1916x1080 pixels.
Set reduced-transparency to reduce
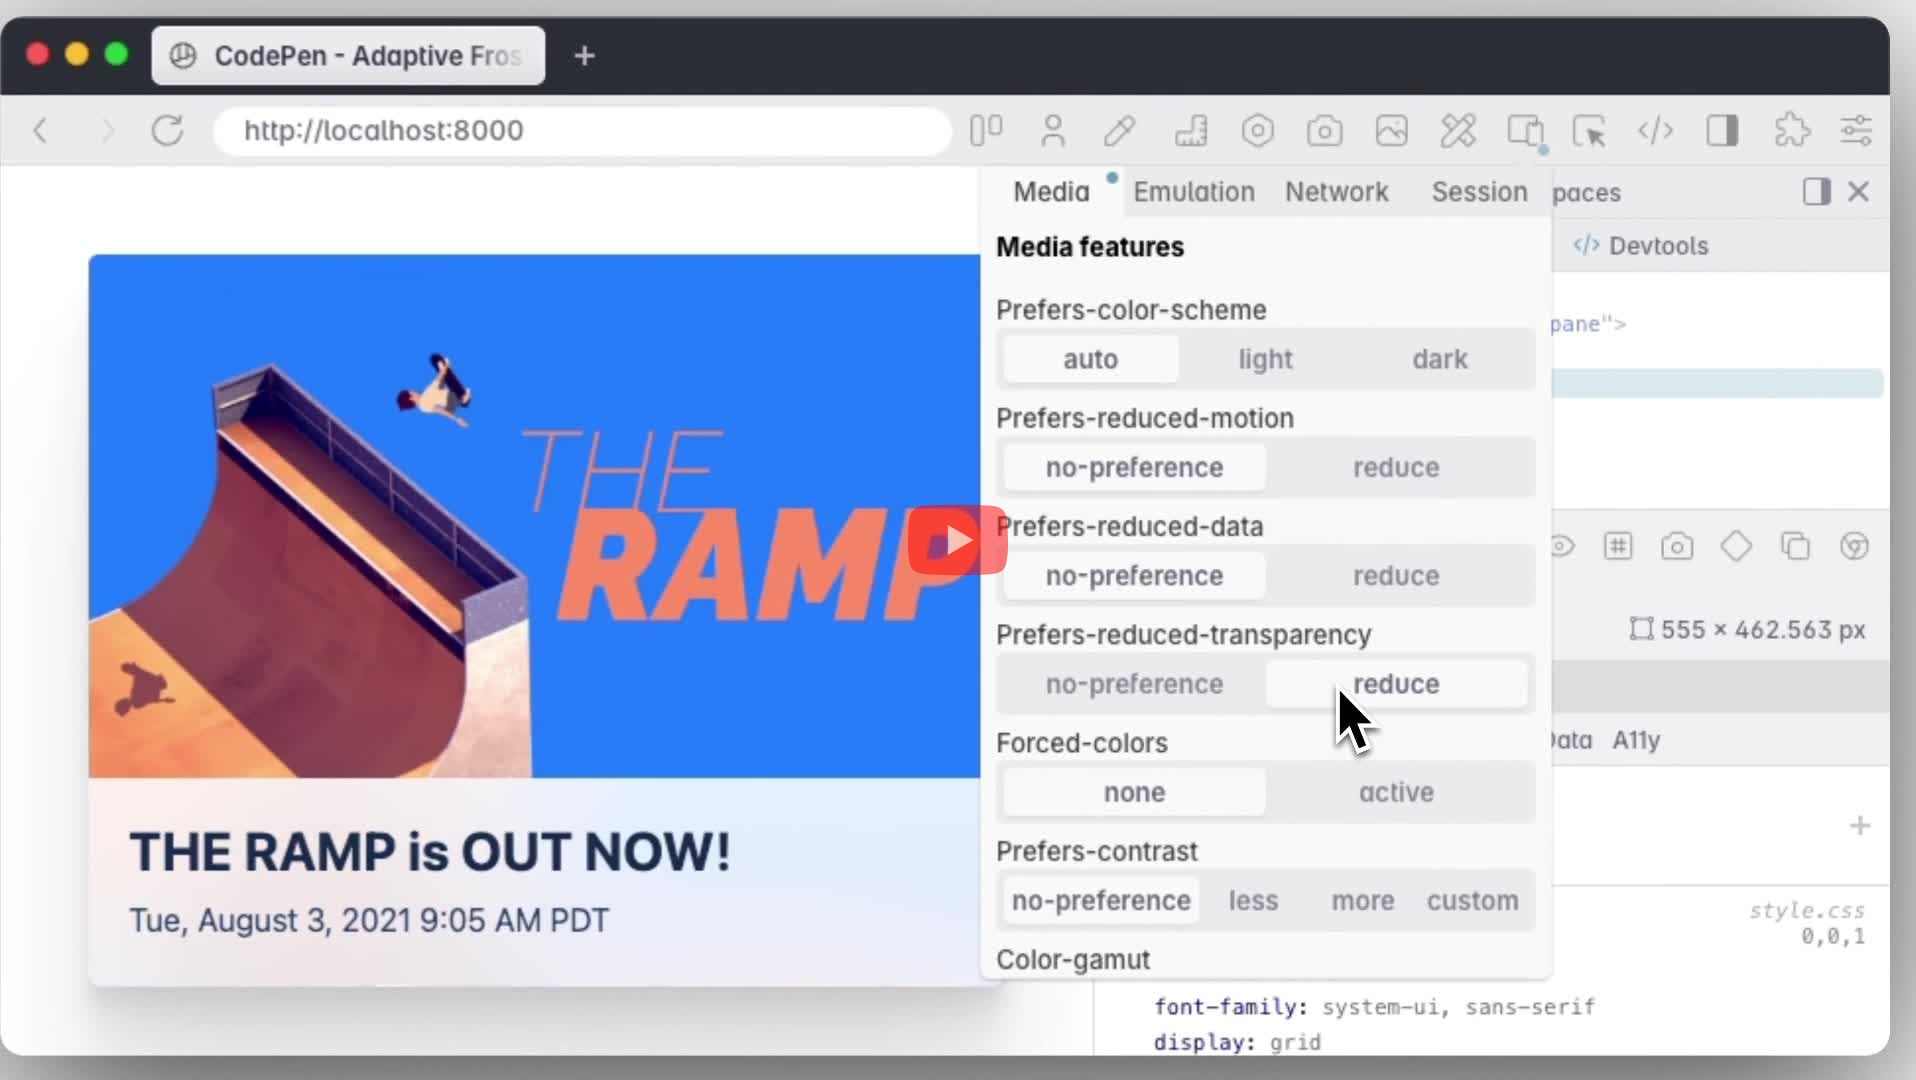[1396, 684]
